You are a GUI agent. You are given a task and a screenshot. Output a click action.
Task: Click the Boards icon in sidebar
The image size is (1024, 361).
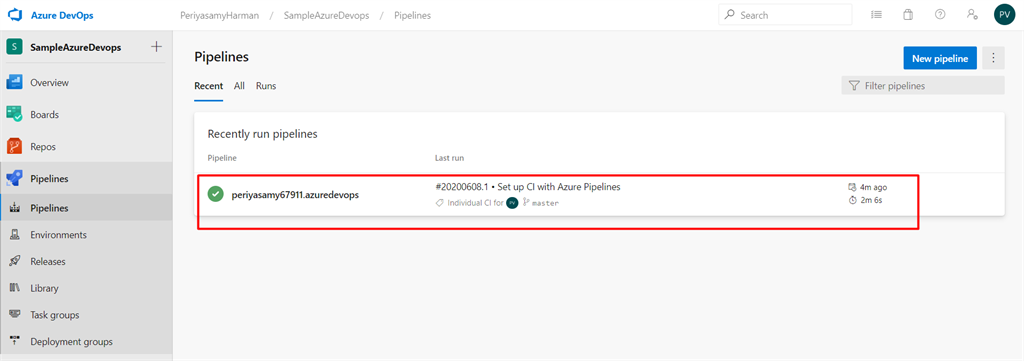pos(14,114)
